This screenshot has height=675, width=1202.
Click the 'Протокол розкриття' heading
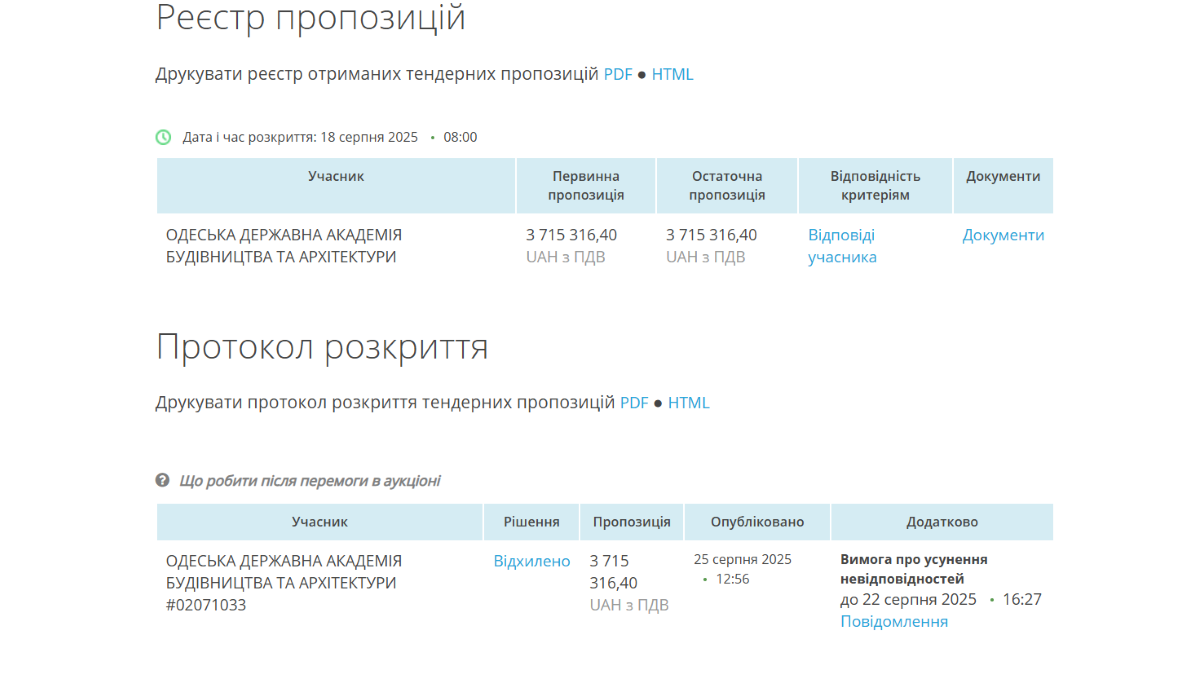click(322, 346)
